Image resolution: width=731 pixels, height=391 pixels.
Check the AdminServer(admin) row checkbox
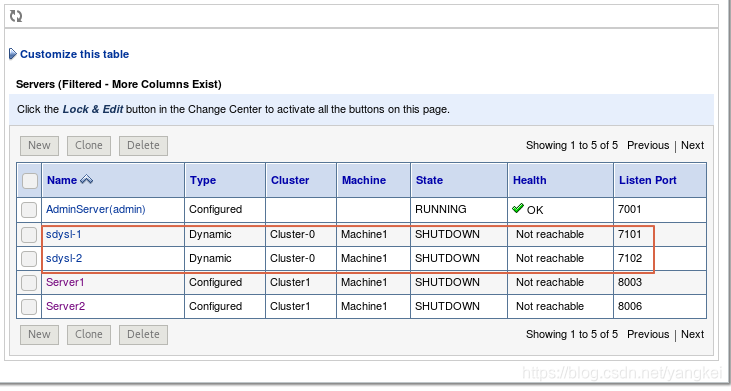29,210
